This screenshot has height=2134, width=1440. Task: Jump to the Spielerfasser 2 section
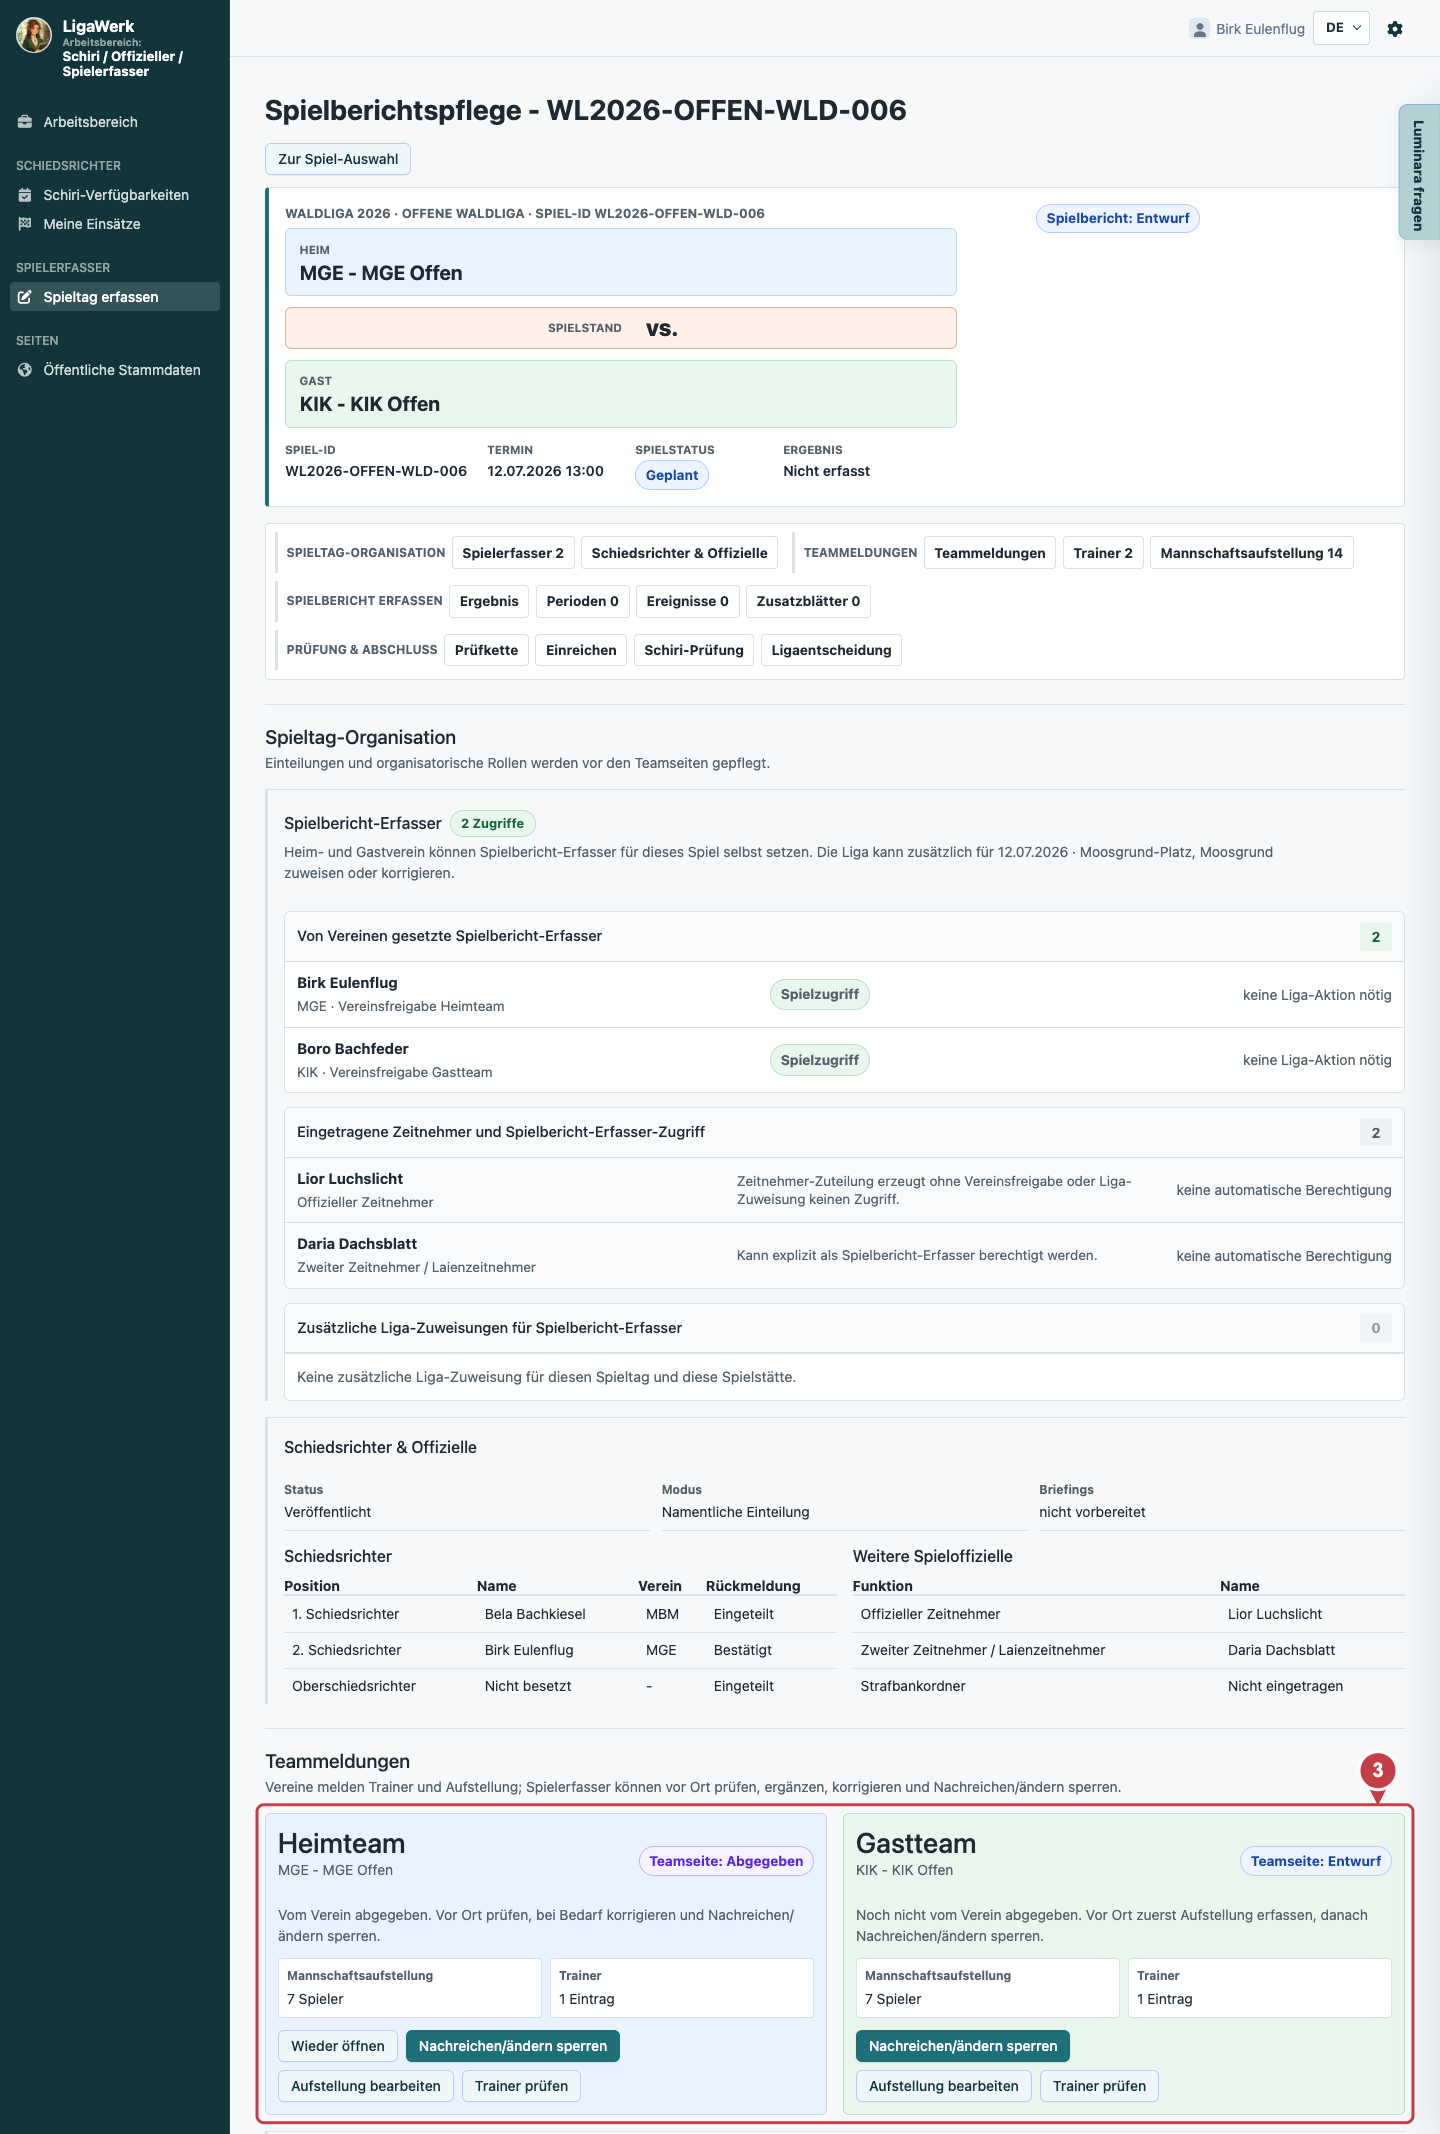tap(513, 553)
